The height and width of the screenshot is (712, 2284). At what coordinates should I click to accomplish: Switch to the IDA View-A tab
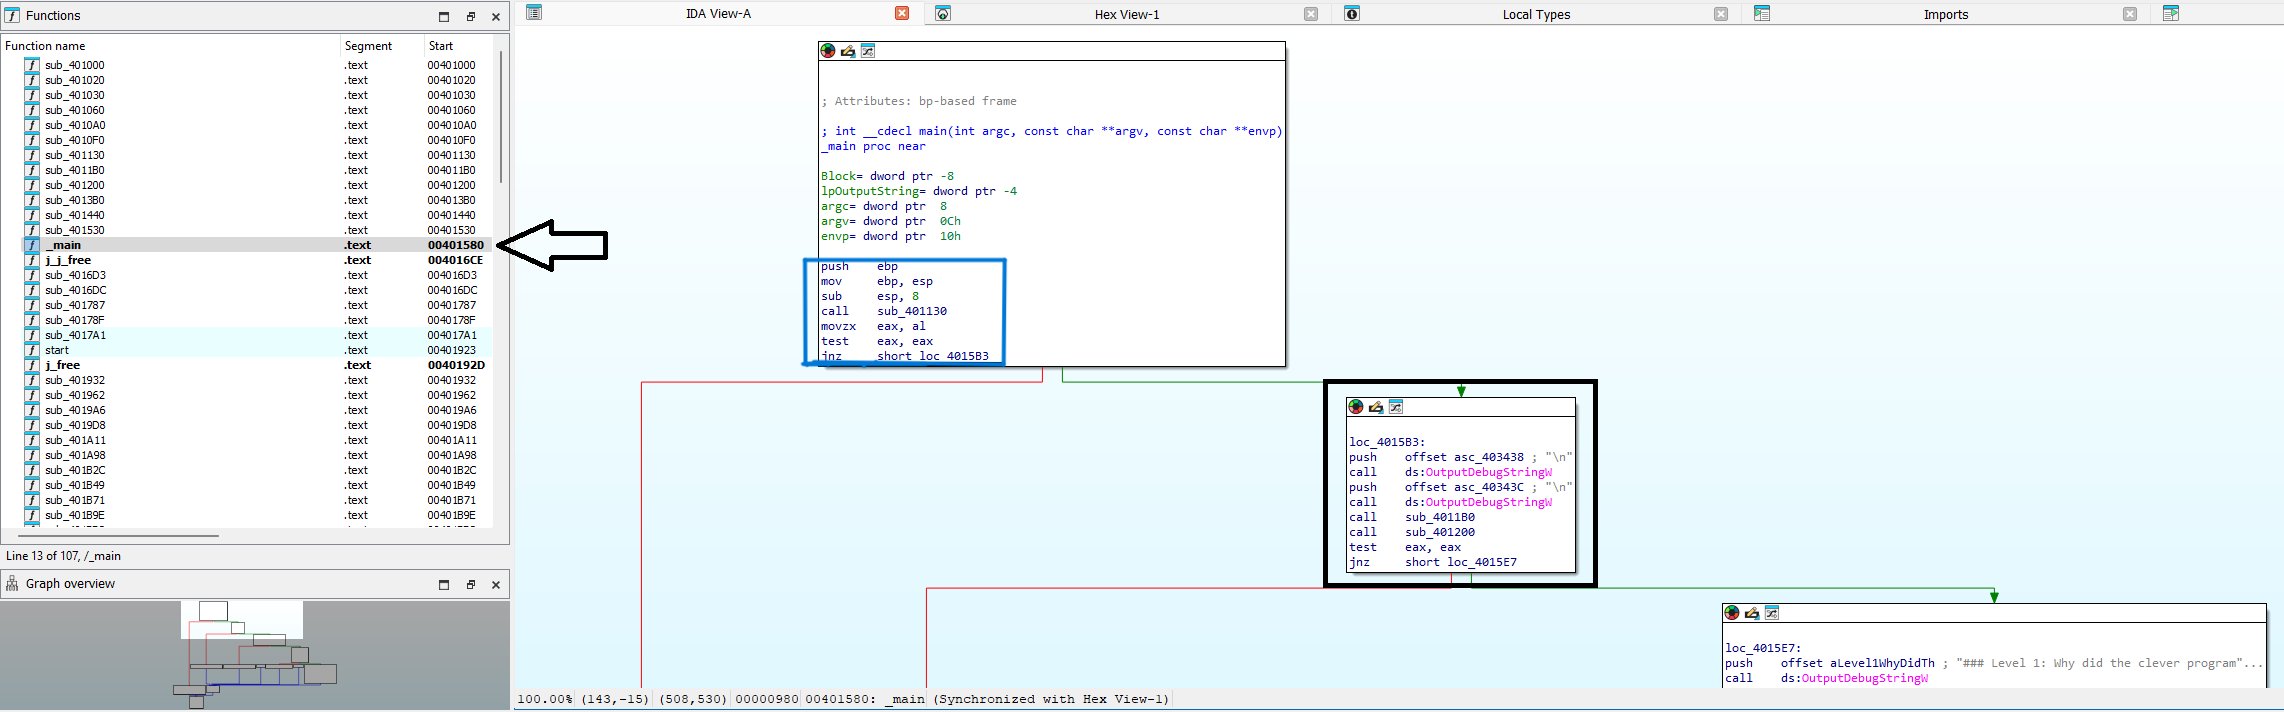pos(718,14)
